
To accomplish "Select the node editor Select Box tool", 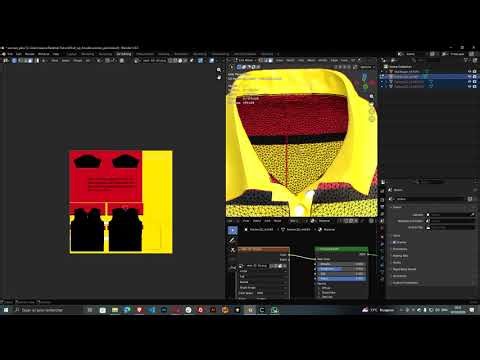I will click(x=233, y=230).
